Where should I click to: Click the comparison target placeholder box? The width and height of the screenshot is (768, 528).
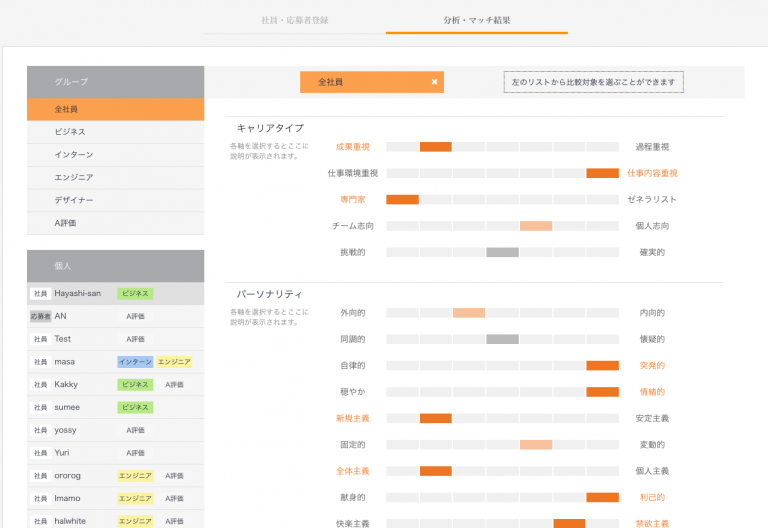[594, 82]
